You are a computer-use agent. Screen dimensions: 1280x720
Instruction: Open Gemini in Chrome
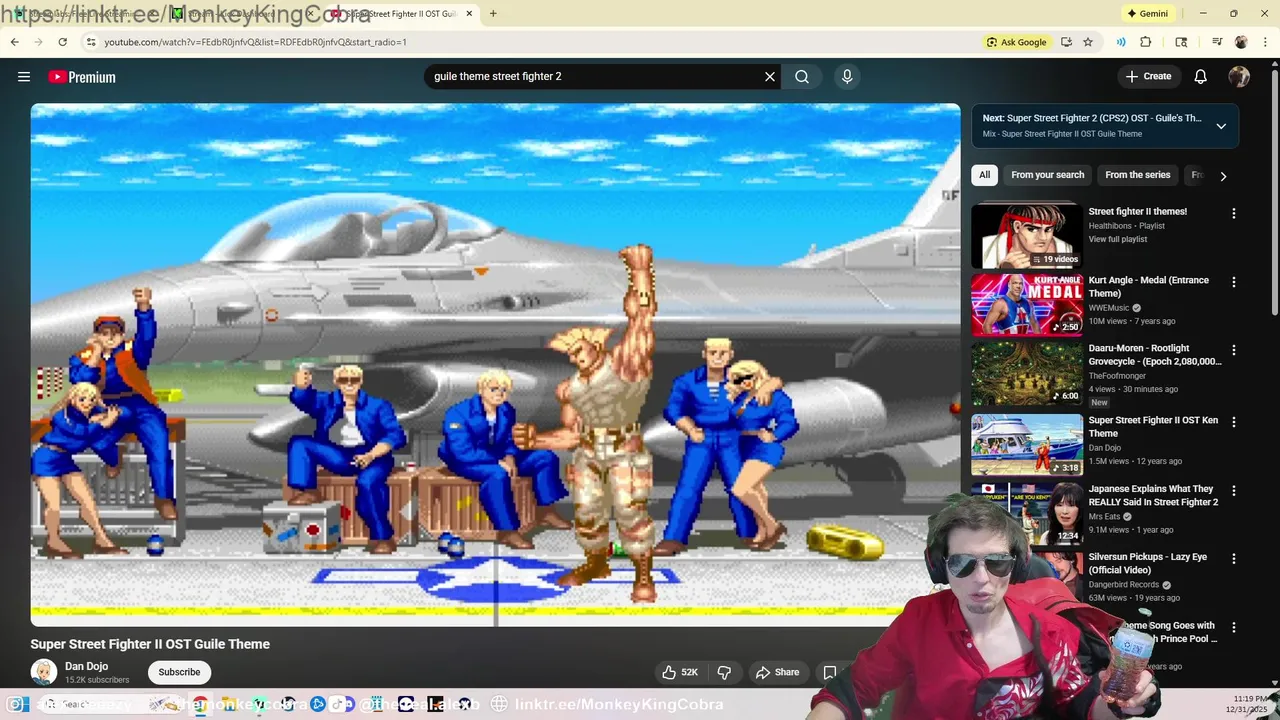(1147, 14)
